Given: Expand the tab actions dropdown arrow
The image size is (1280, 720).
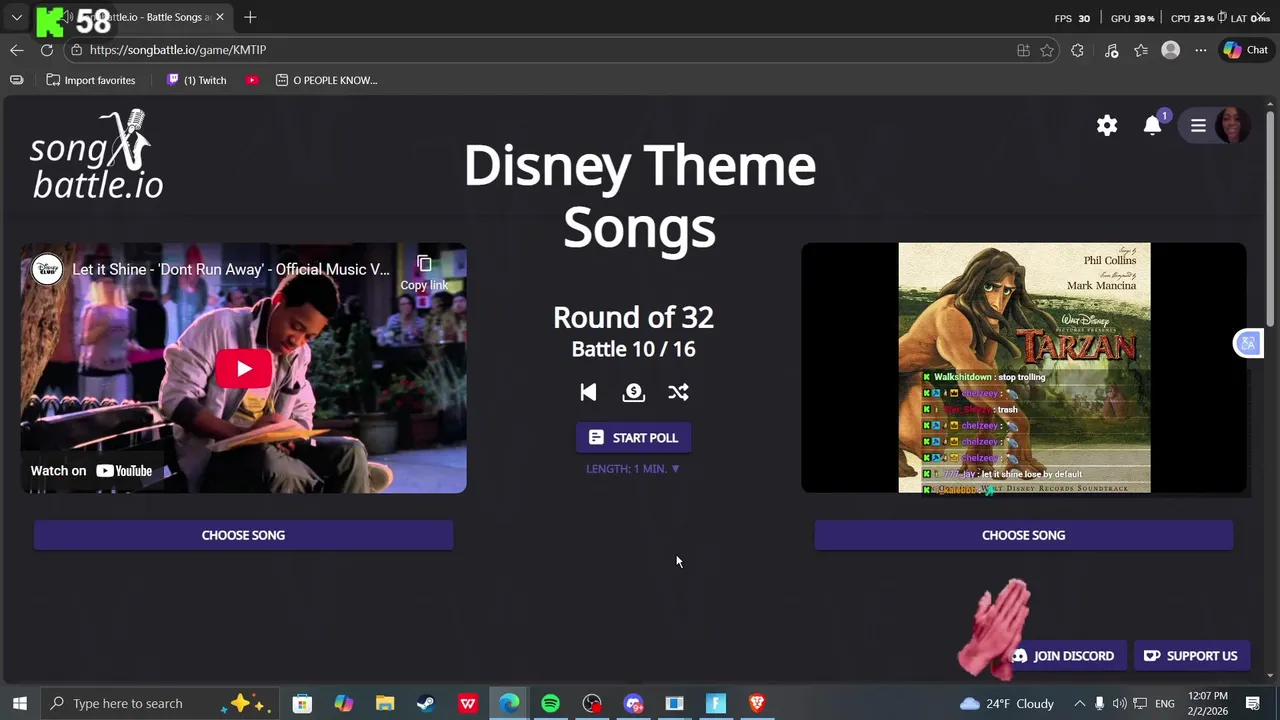Looking at the screenshot, I should coord(17,17).
